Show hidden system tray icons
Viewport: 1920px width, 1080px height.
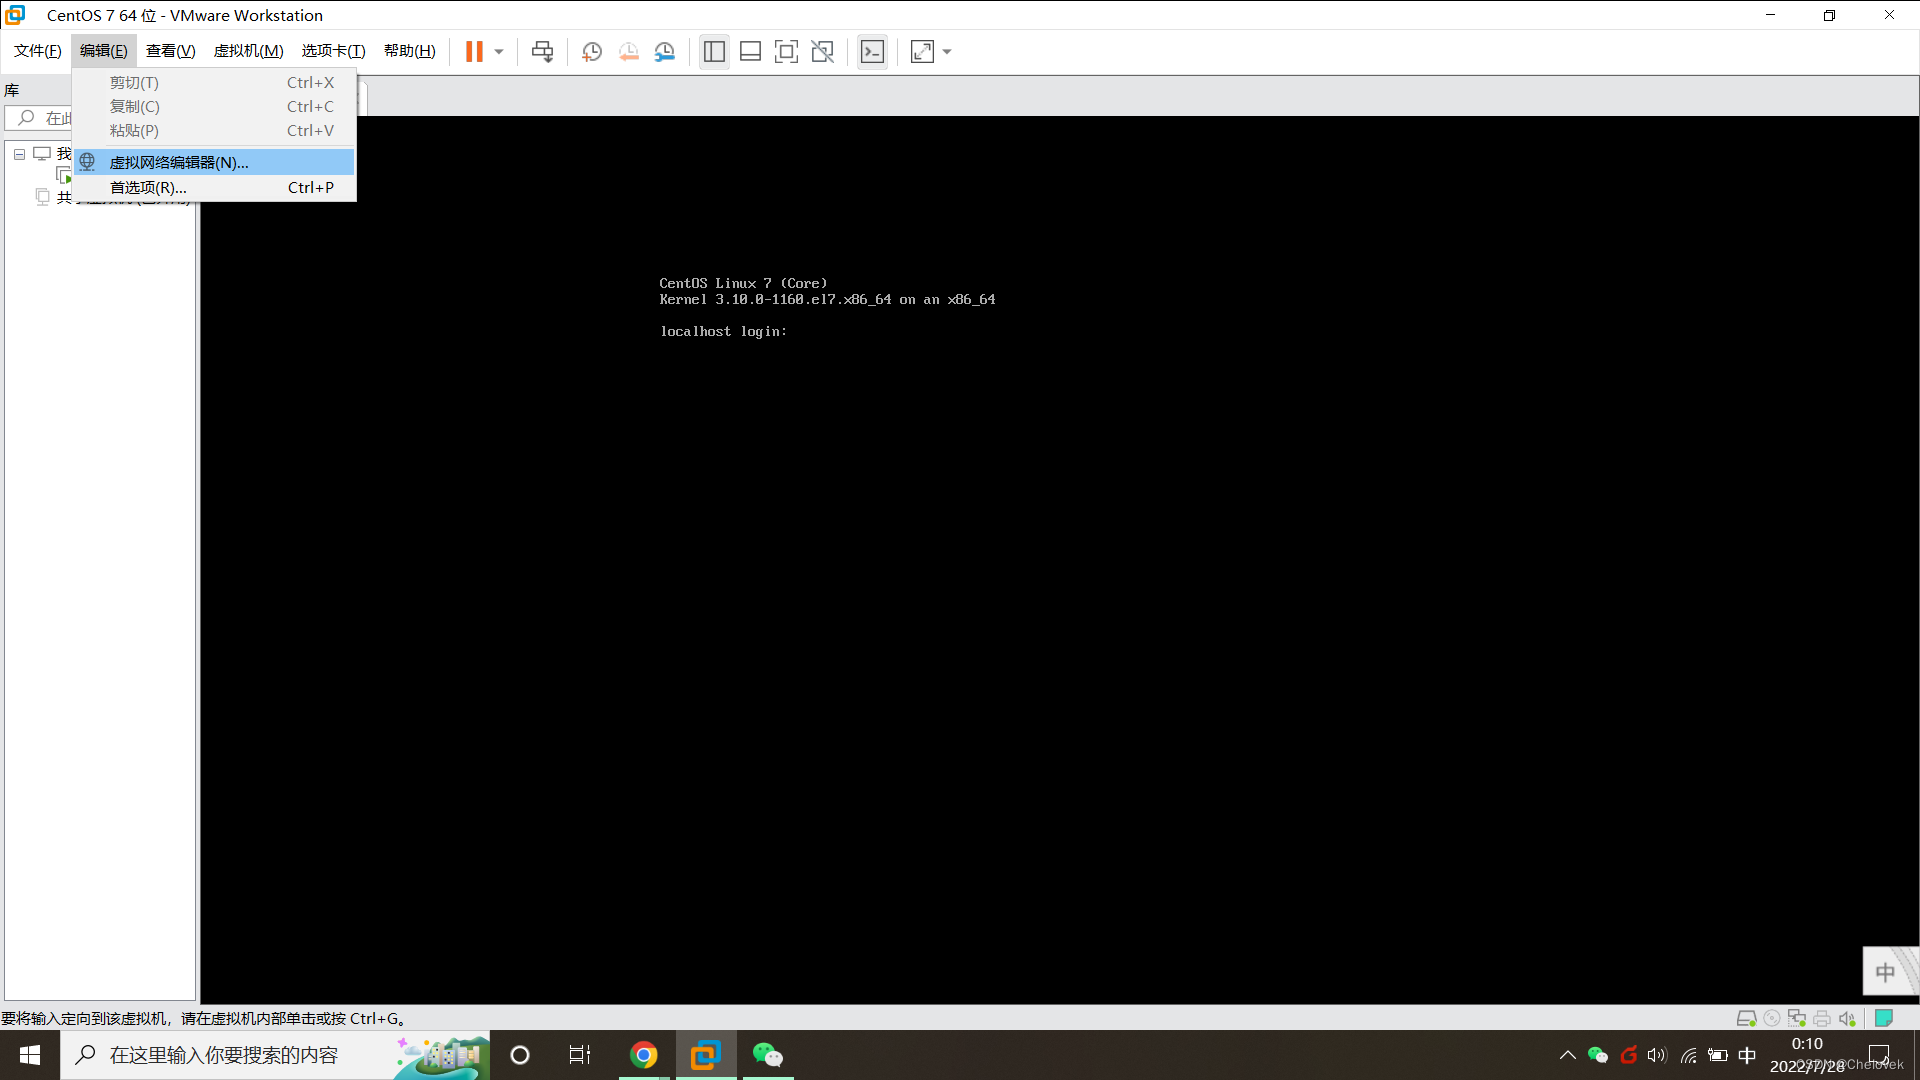[x=1567, y=1055]
